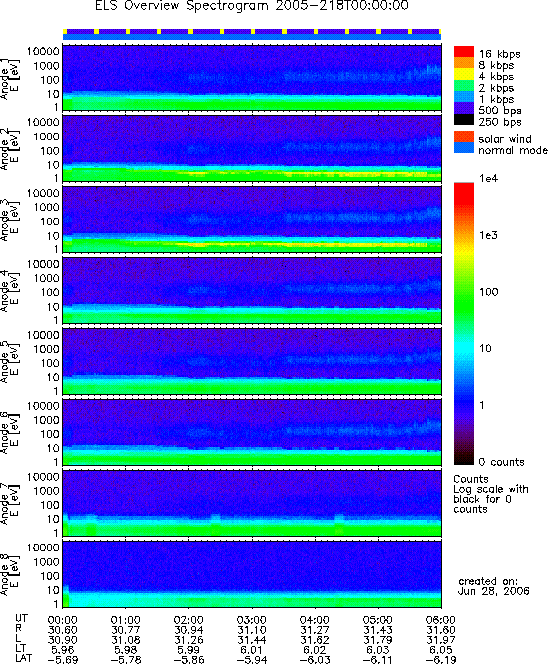Click the vertical counts color bar
Image resolution: width=548 pixels, height=664 pixels.
coord(464,324)
